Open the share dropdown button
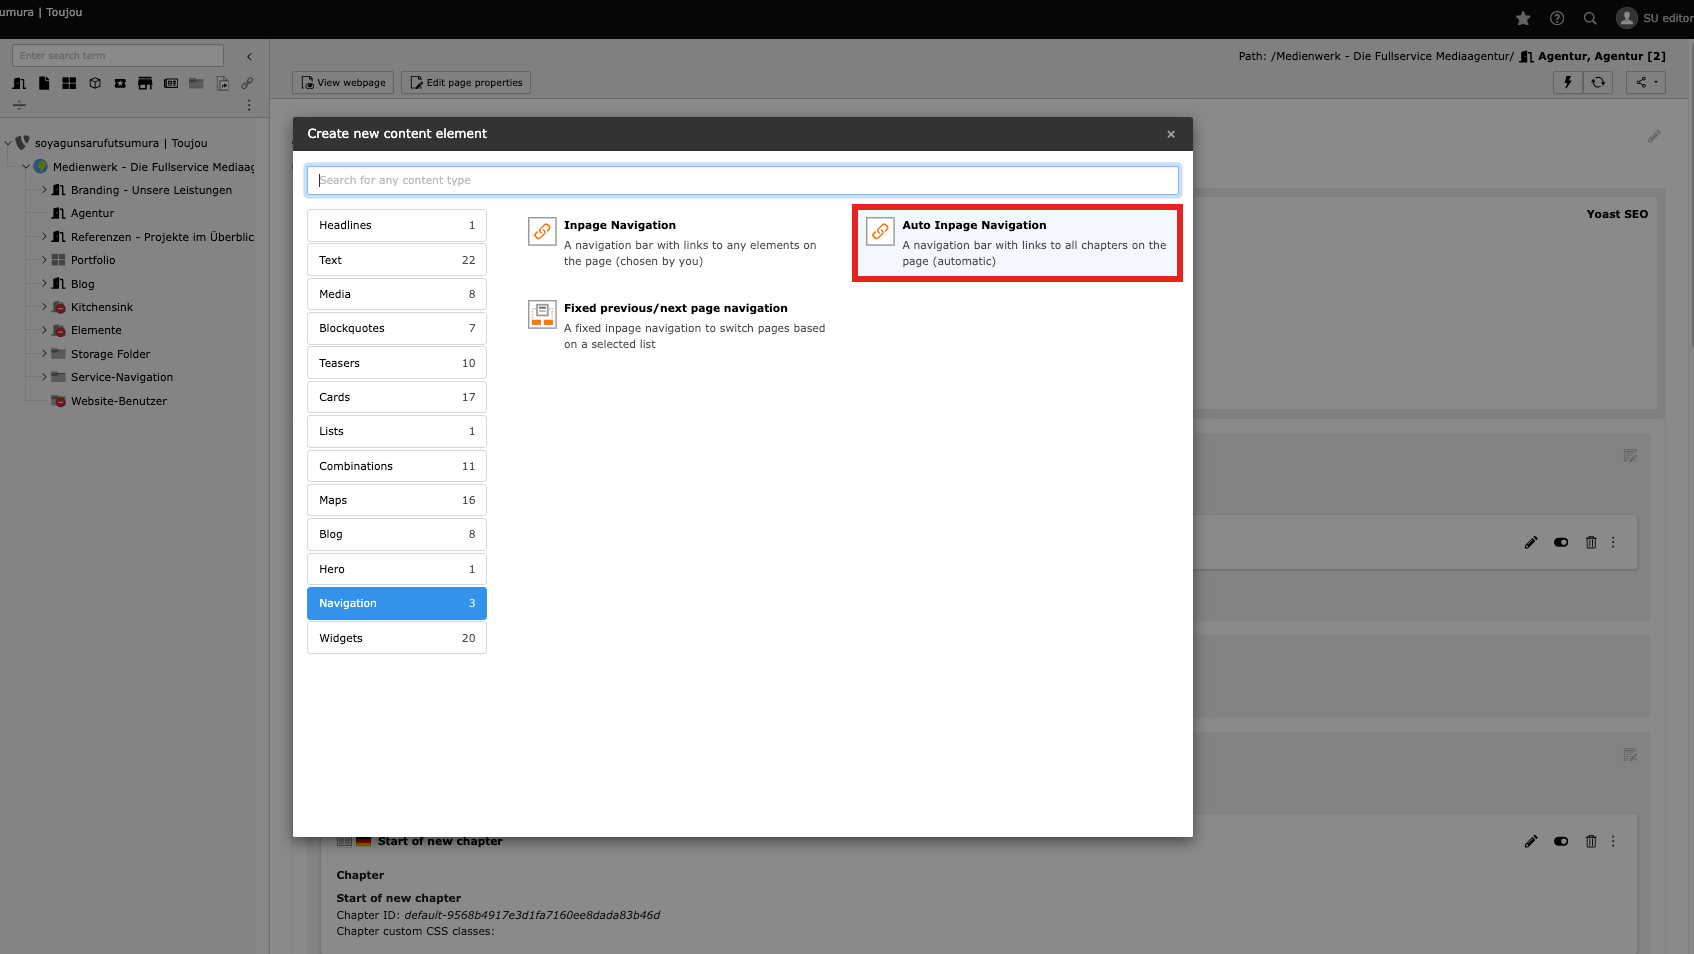Viewport: 1694px width, 954px height. pyautogui.click(x=1645, y=83)
